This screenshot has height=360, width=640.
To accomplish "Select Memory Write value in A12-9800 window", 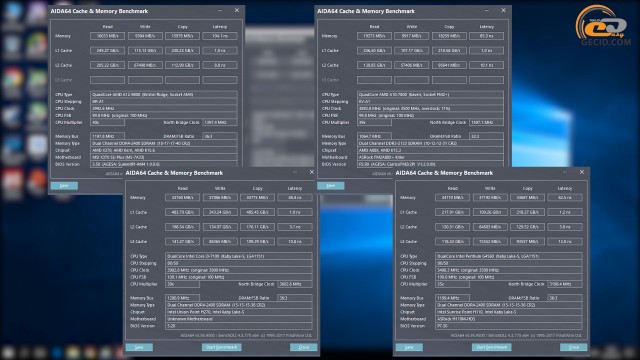I will click(x=145, y=36).
